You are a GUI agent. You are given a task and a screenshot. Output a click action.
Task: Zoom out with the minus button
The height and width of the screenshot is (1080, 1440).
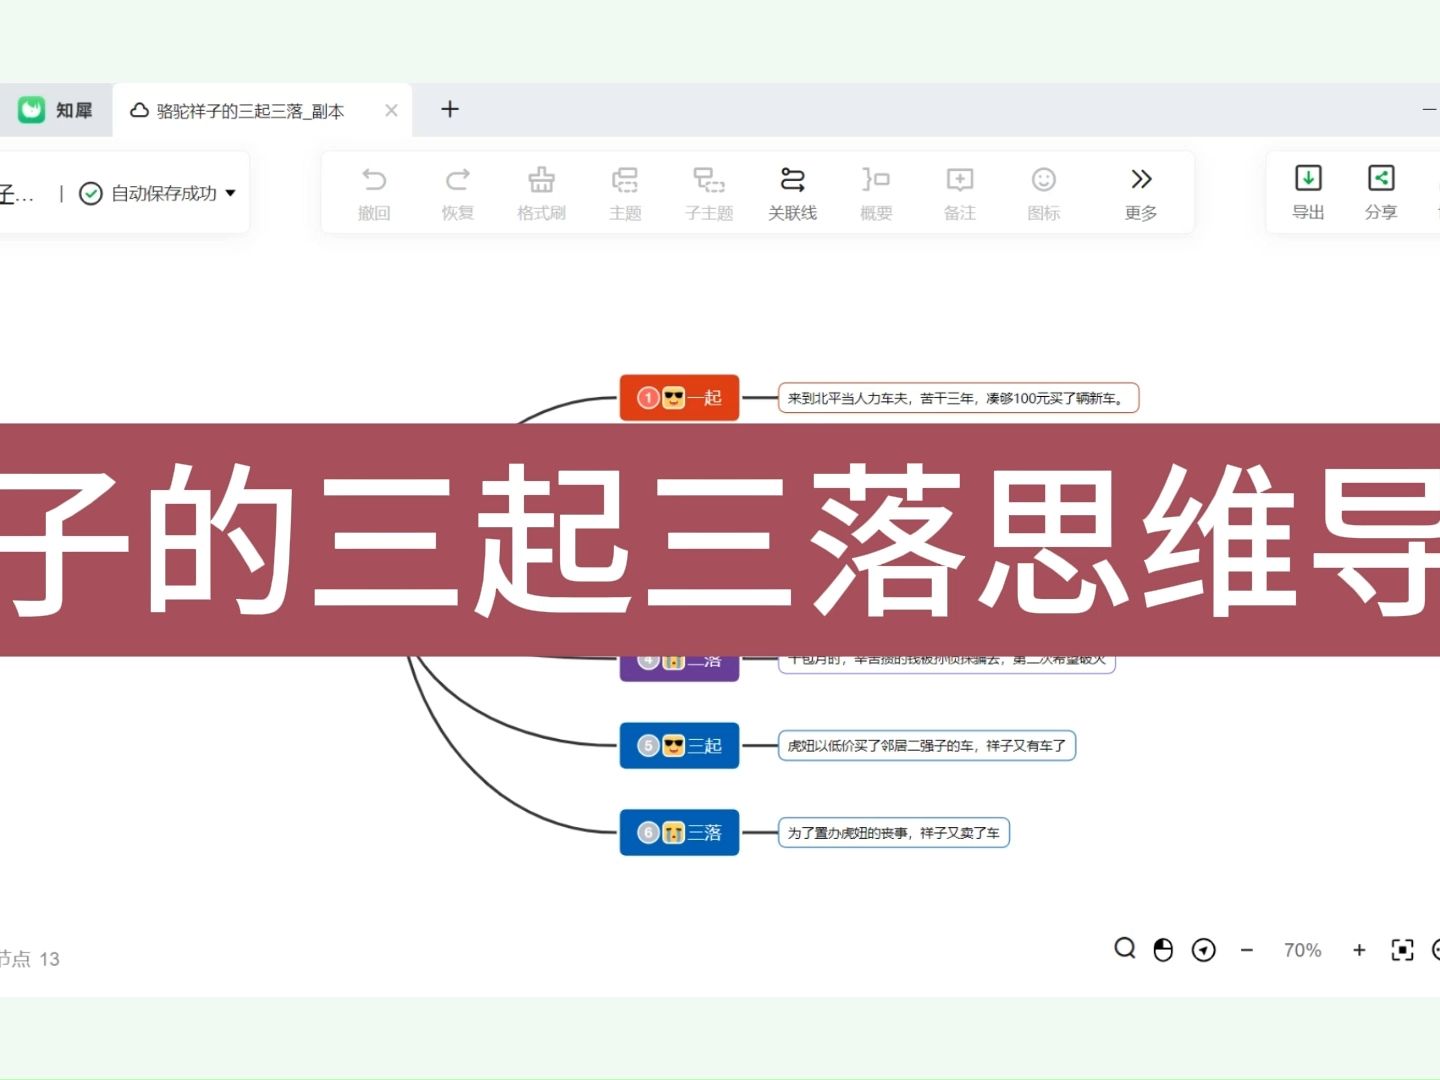(1247, 950)
